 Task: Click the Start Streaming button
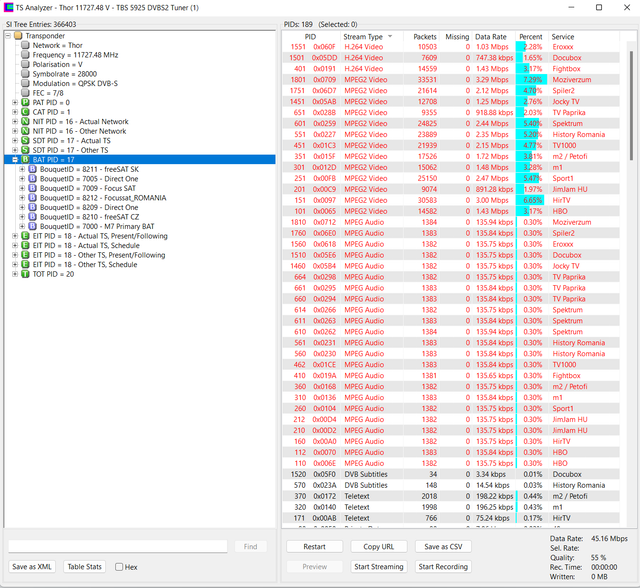pyautogui.click(x=379, y=567)
